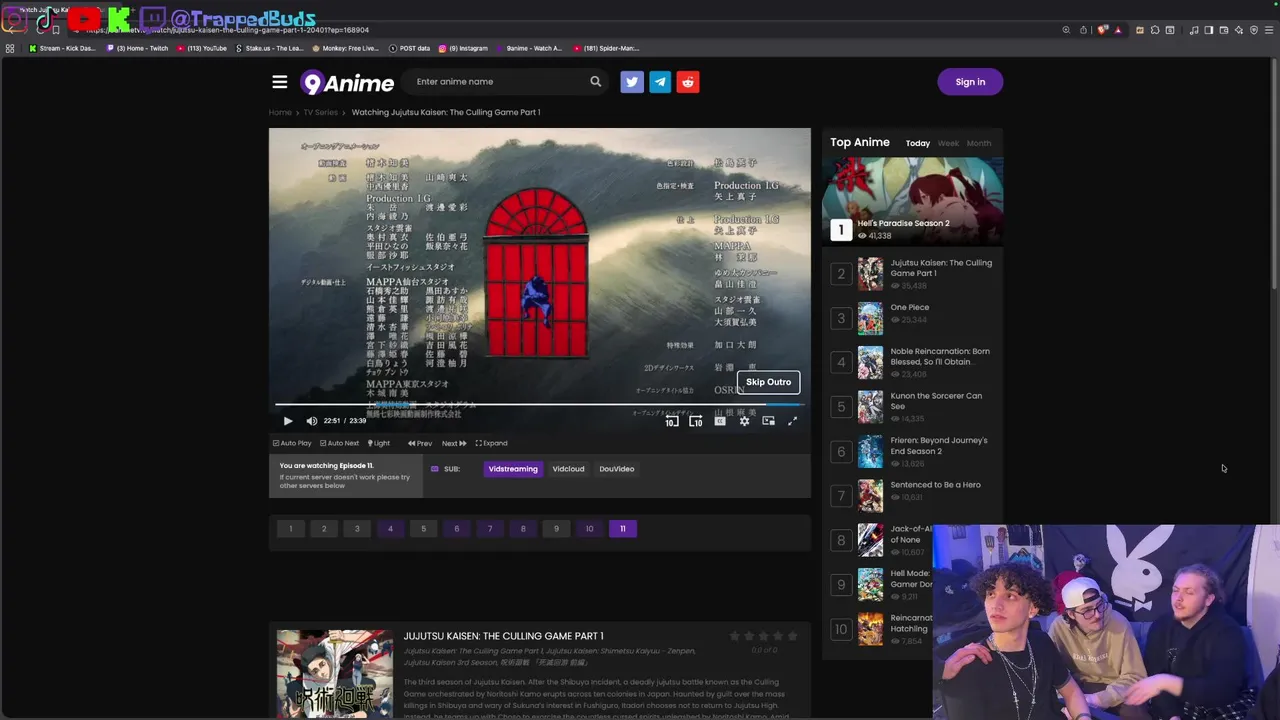This screenshot has height=720, width=1280.
Task: Enter fullscreen mode
Action: pyautogui.click(x=792, y=421)
